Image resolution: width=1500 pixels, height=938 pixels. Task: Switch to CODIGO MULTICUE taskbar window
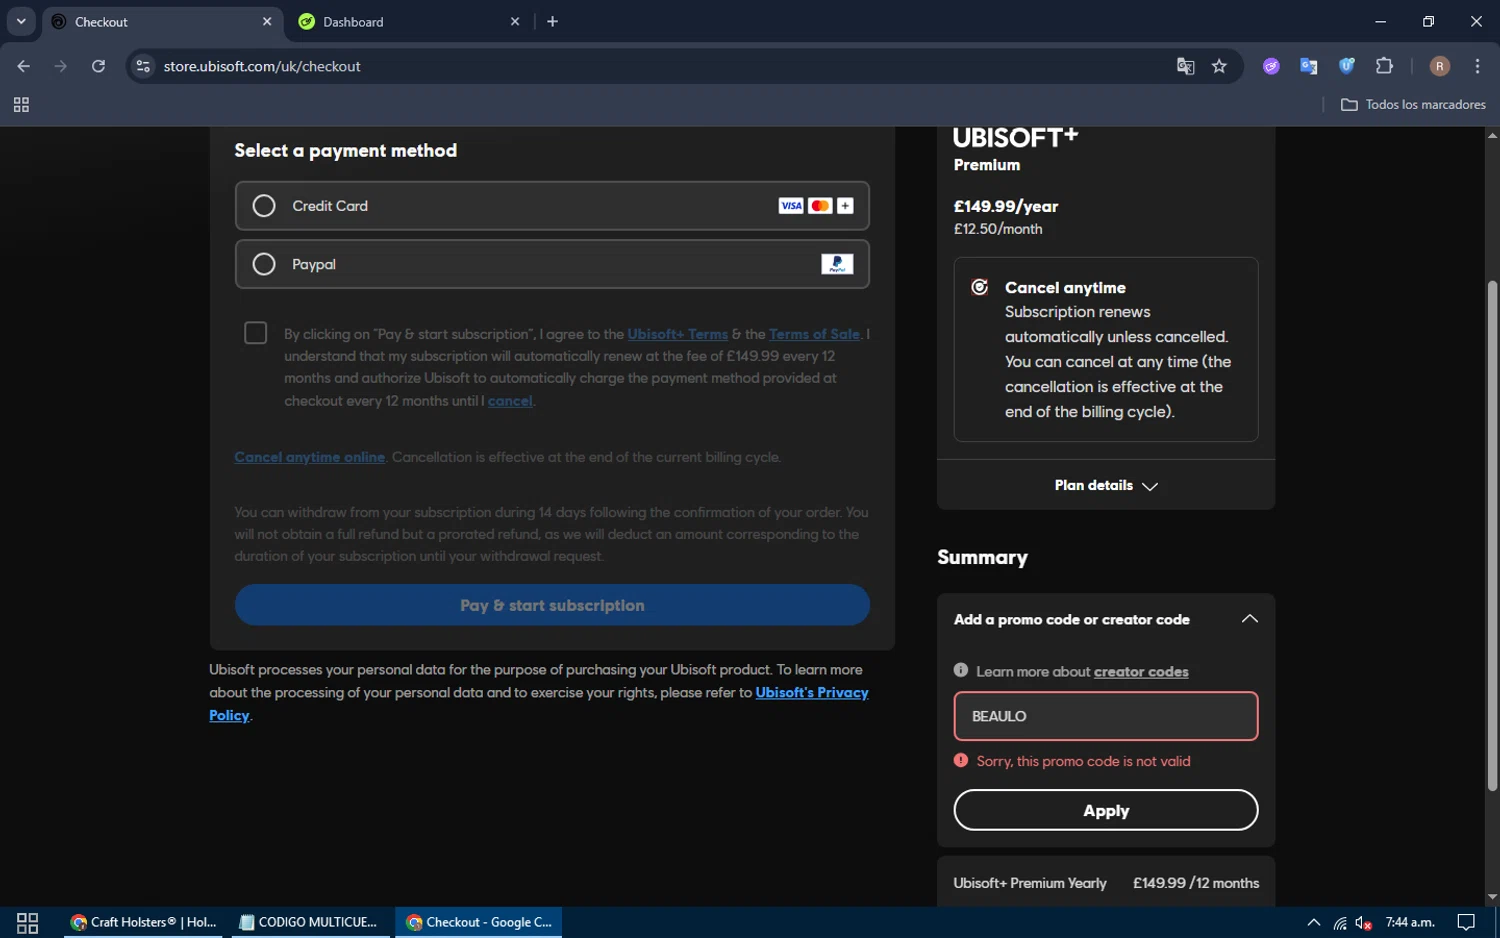tap(310, 922)
